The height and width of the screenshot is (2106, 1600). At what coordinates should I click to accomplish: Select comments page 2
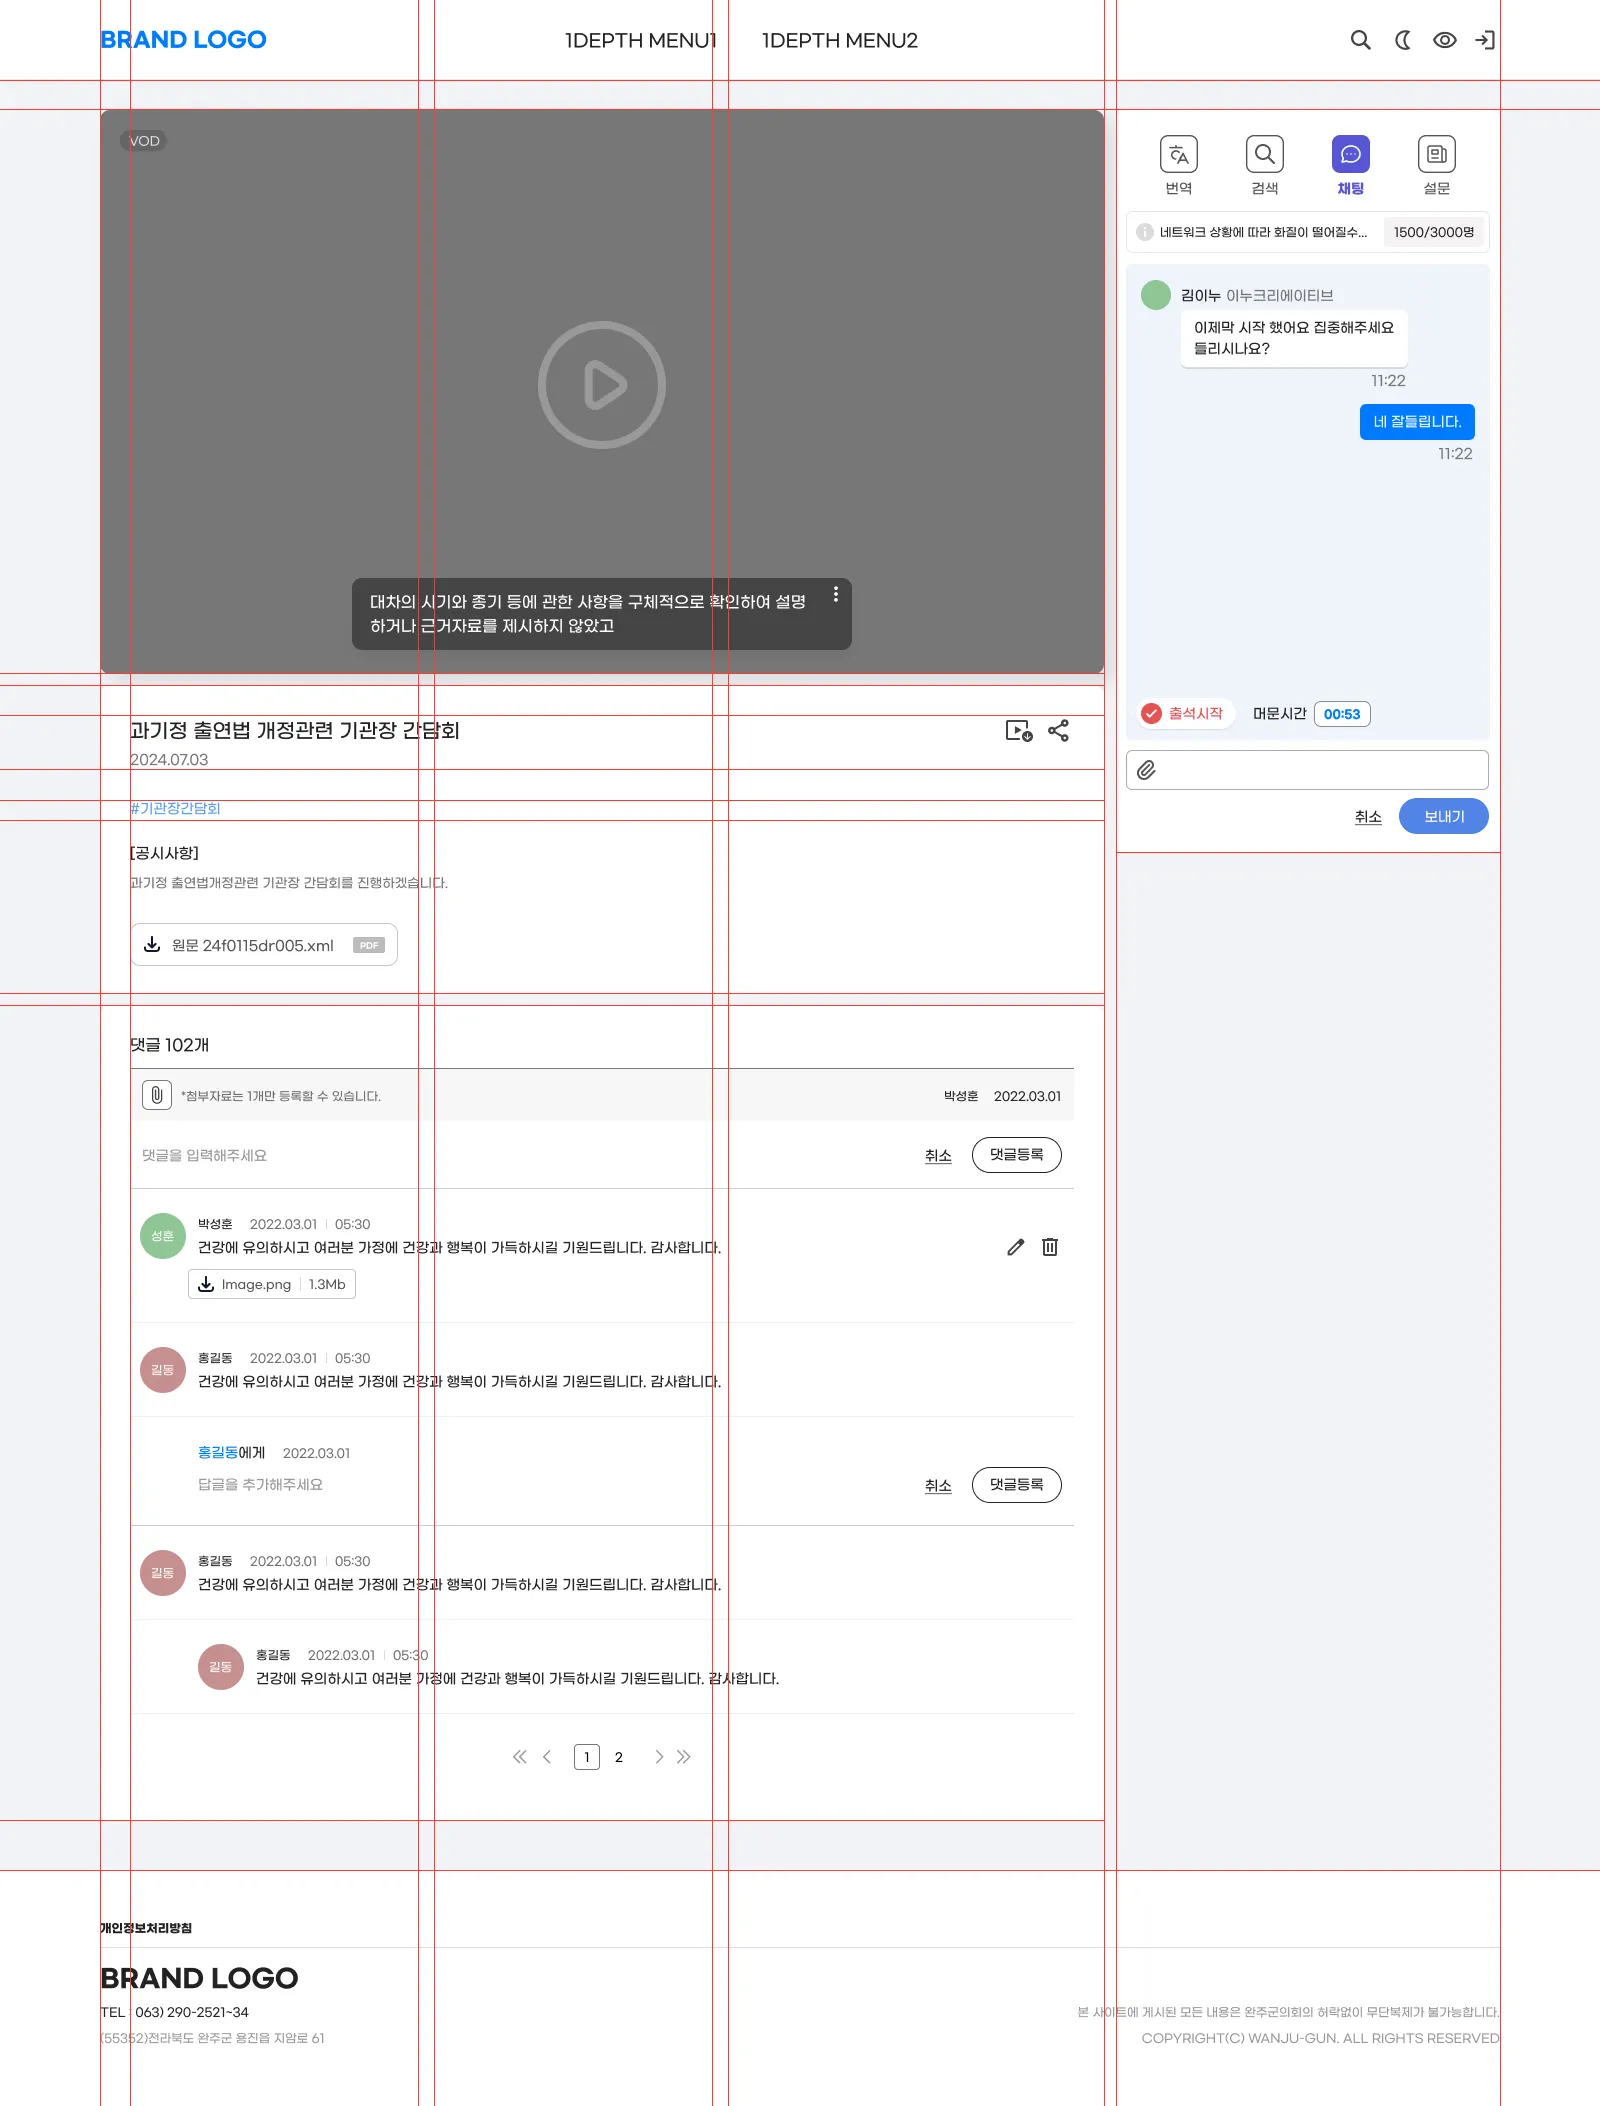tap(619, 1757)
